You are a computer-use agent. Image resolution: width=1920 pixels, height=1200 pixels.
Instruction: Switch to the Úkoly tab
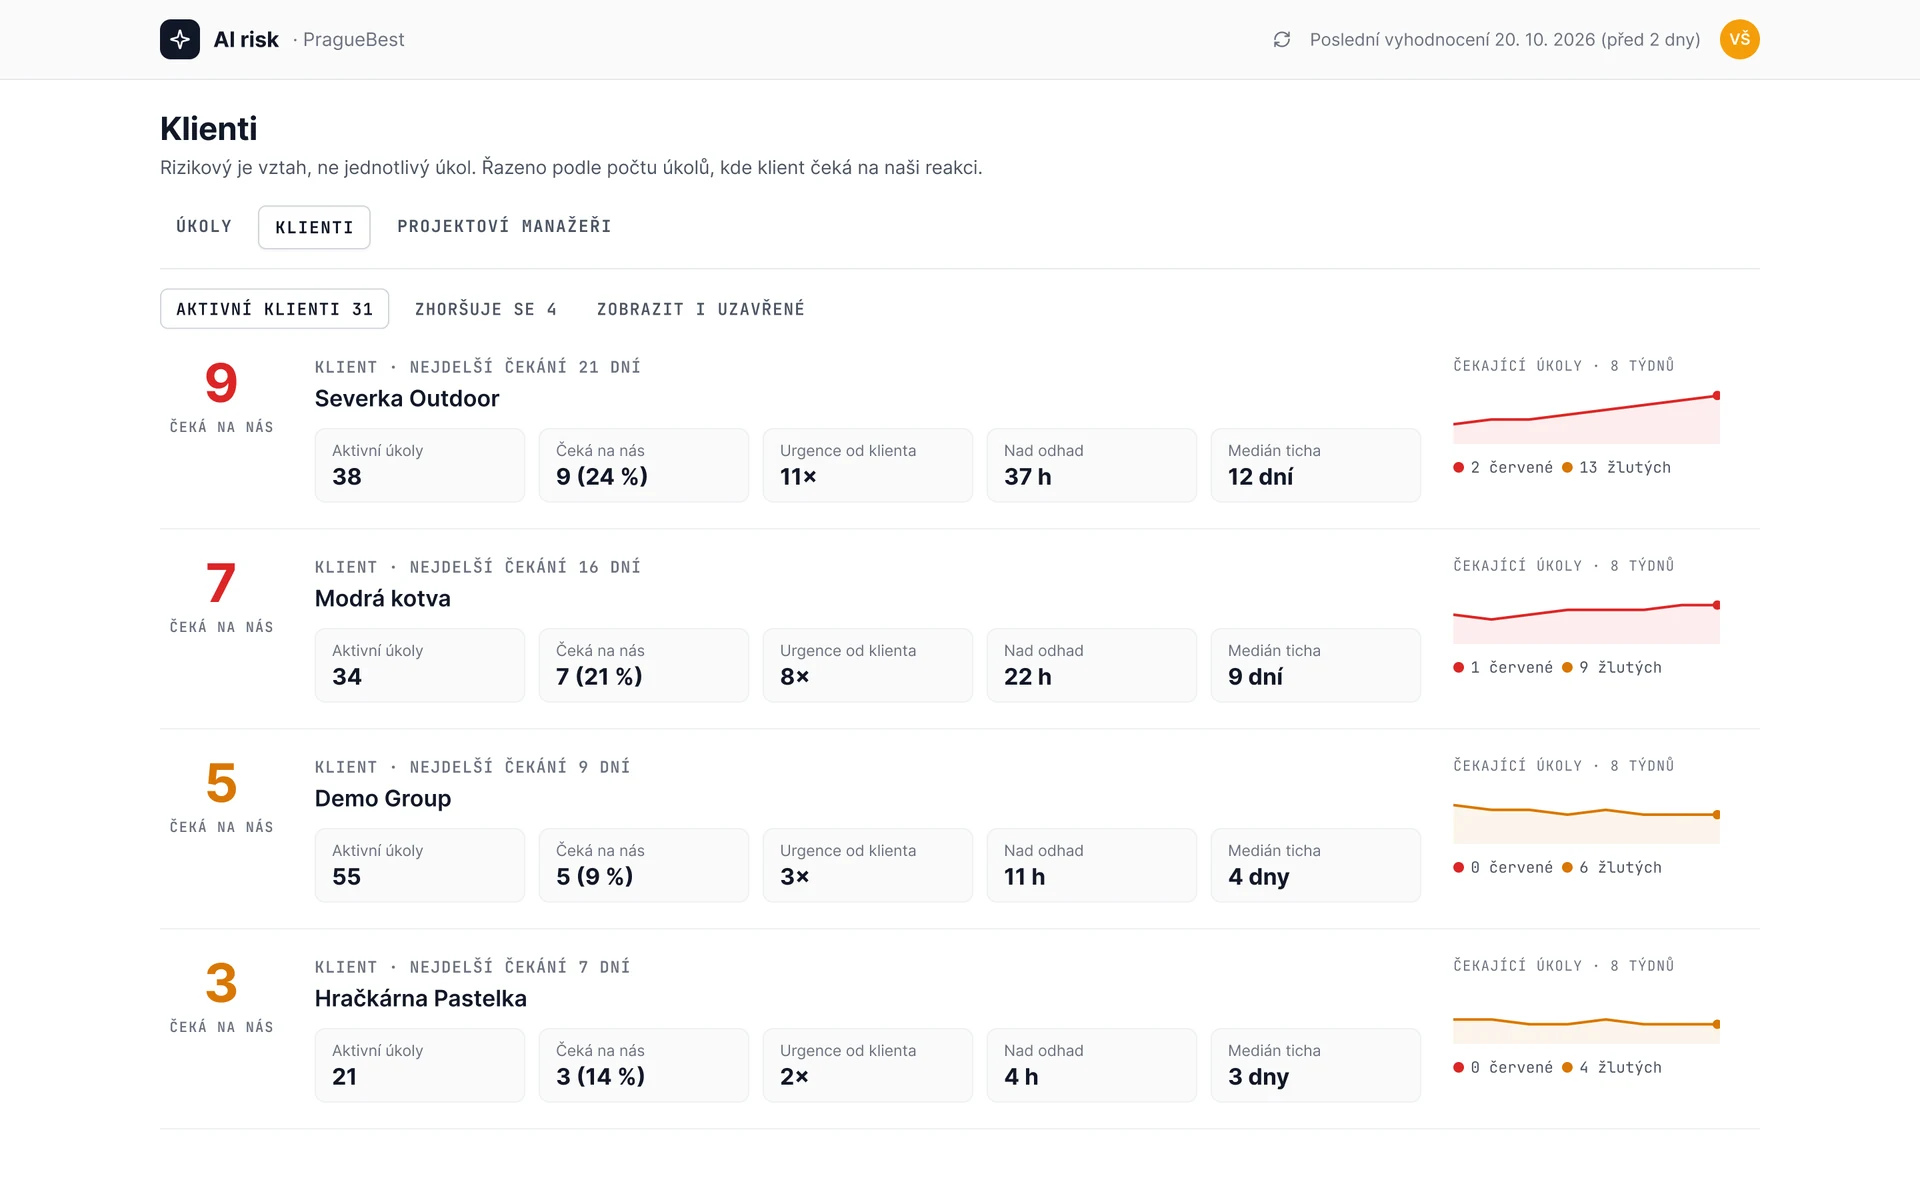click(x=204, y=227)
